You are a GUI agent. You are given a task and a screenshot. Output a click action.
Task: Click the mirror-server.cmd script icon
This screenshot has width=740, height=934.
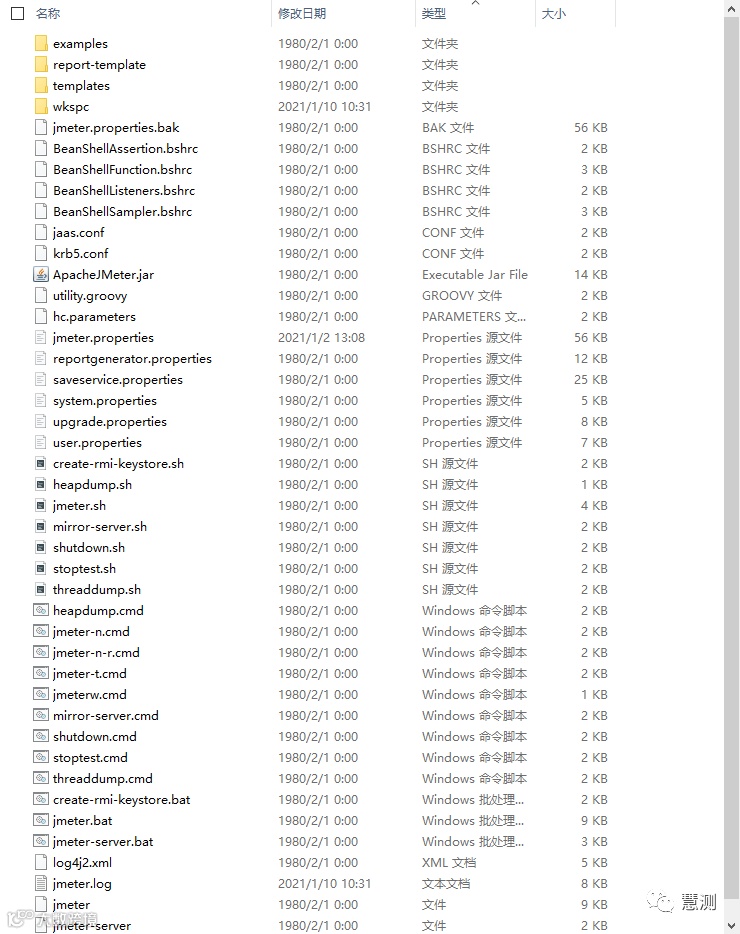(x=41, y=715)
